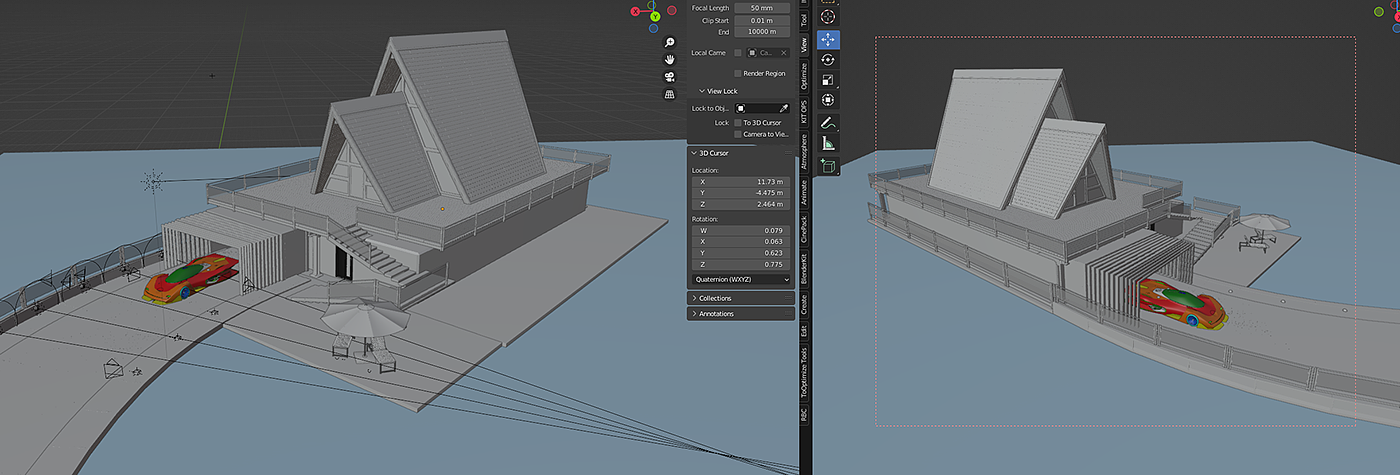
Task: Switch to the Animate sidebar tab
Action: pyautogui.click(x=803, y=191)
